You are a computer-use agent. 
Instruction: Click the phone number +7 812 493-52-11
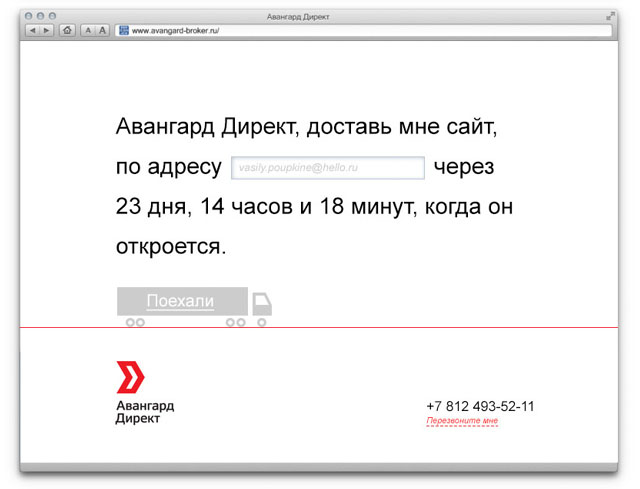[480, 406]
